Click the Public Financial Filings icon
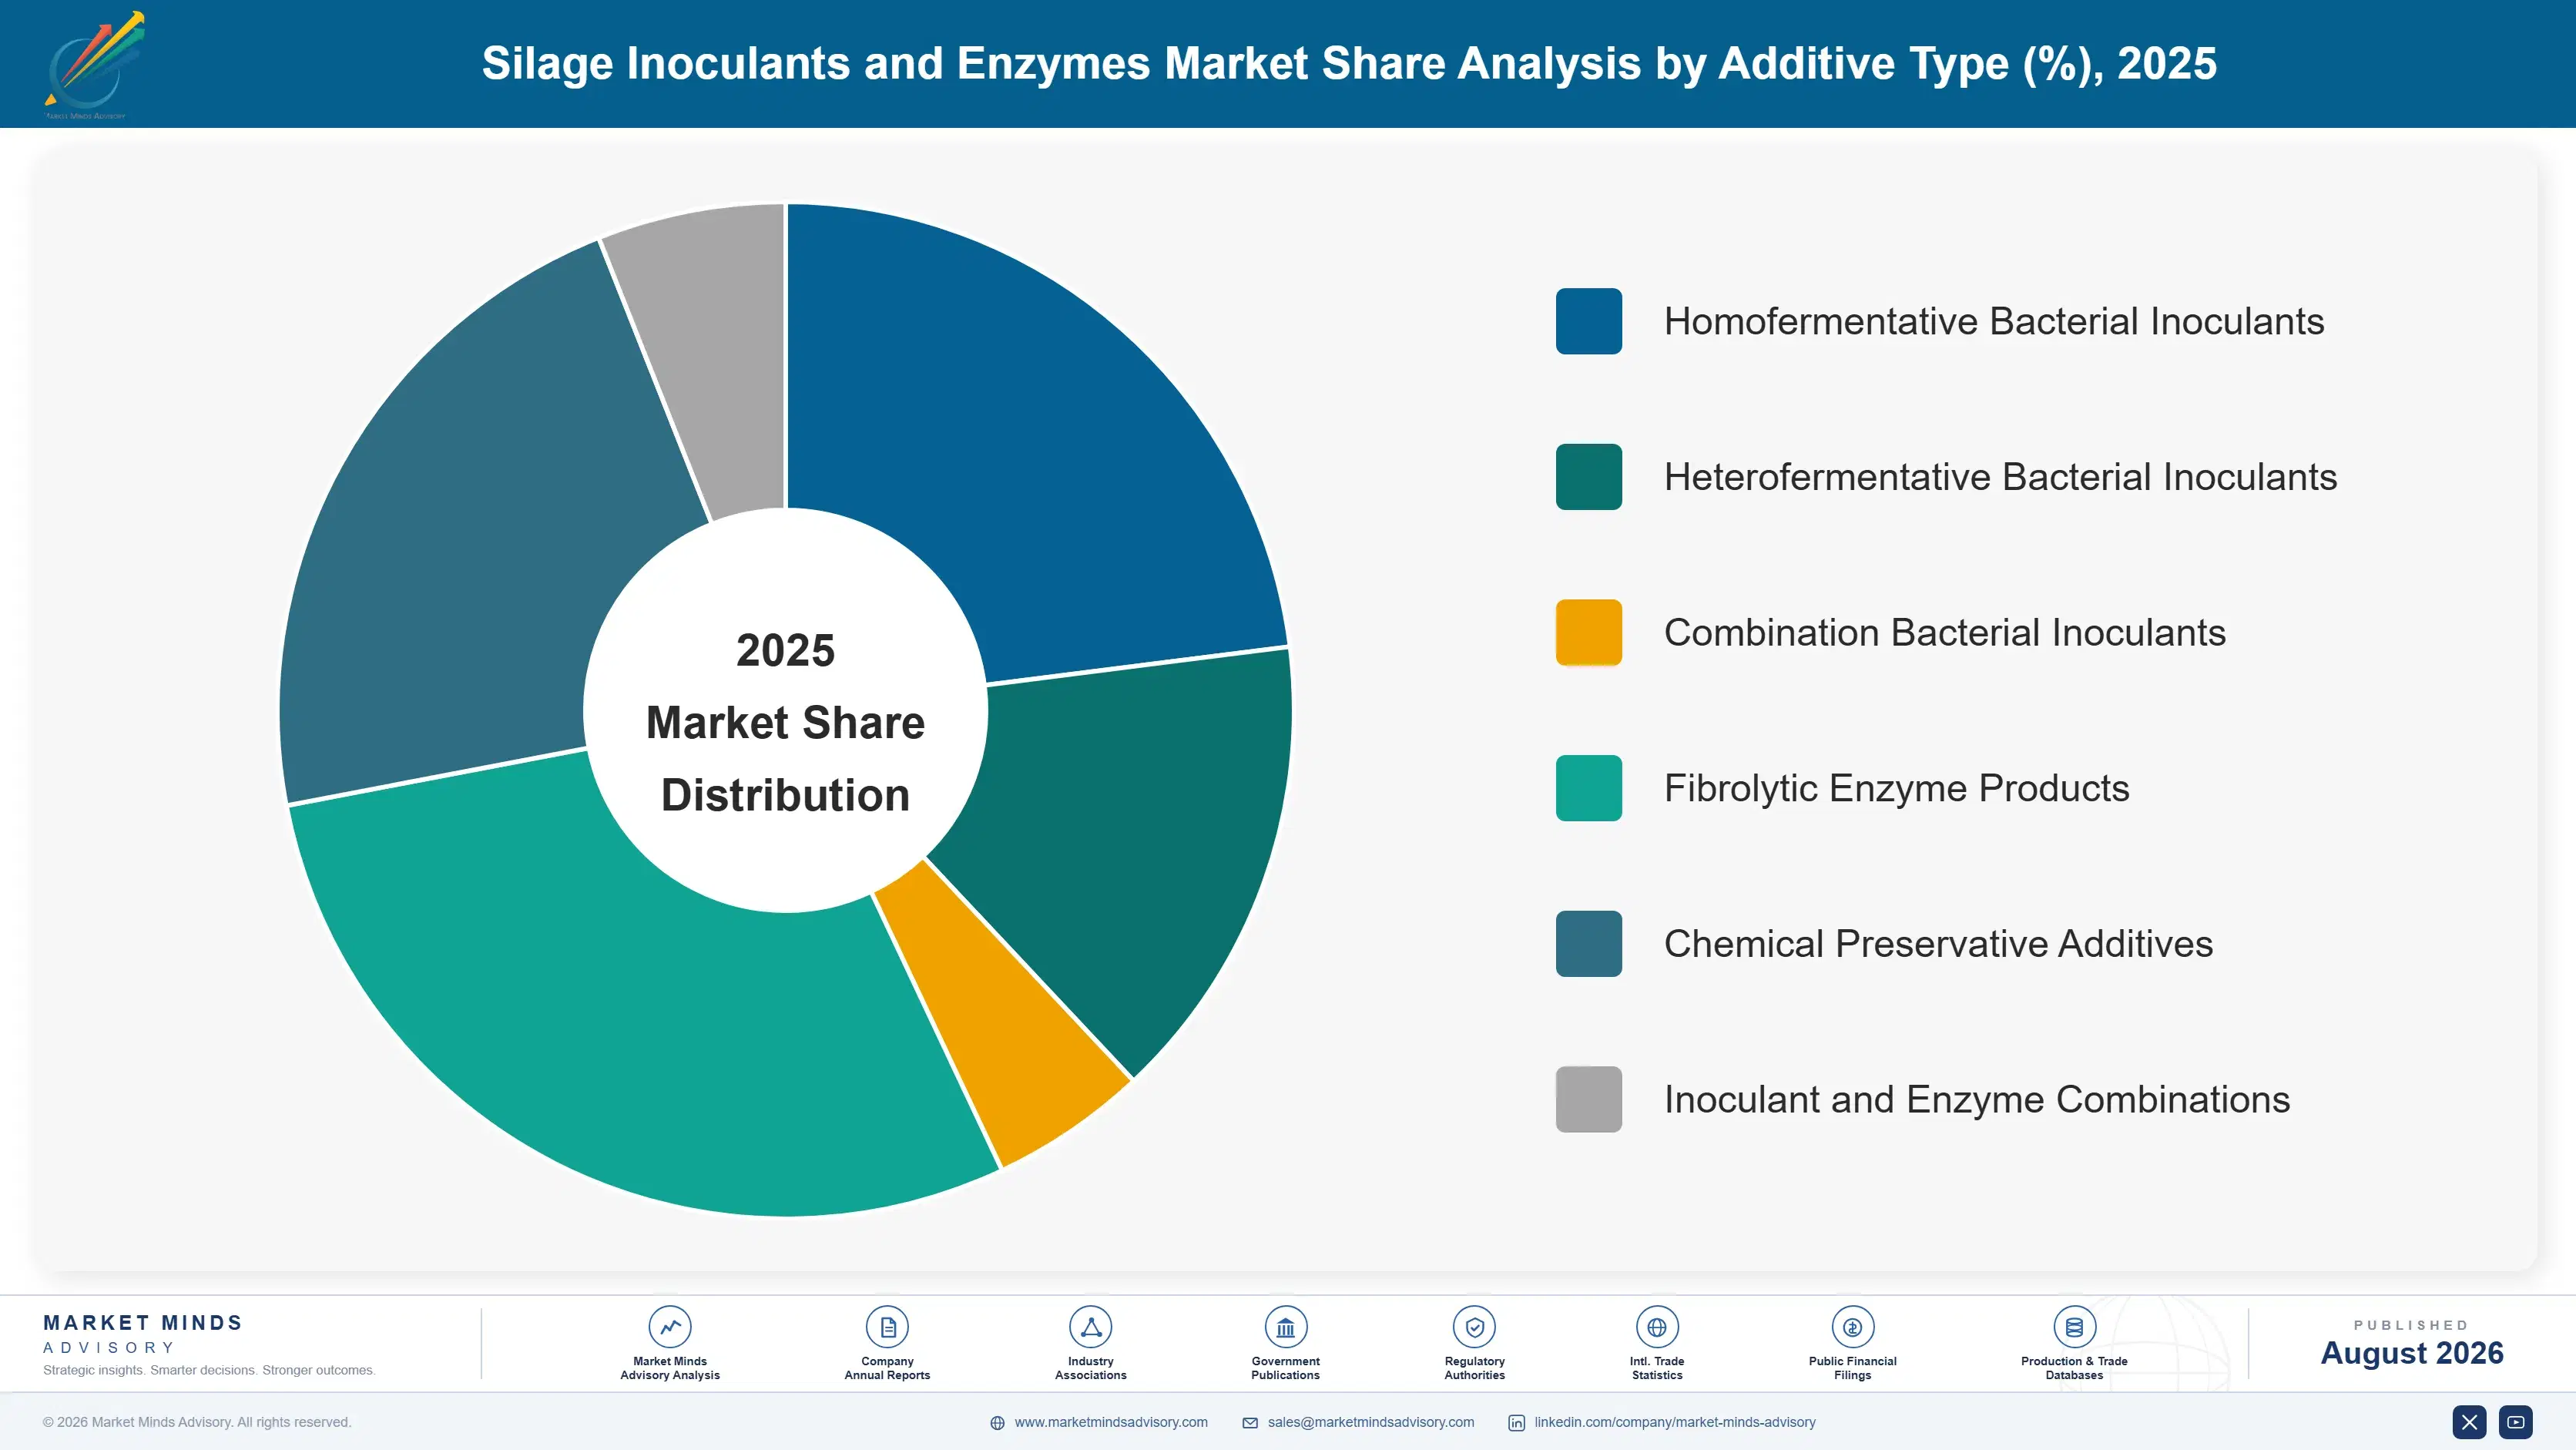This screenshot has width=2576, height=1450. [1852, 1327]
